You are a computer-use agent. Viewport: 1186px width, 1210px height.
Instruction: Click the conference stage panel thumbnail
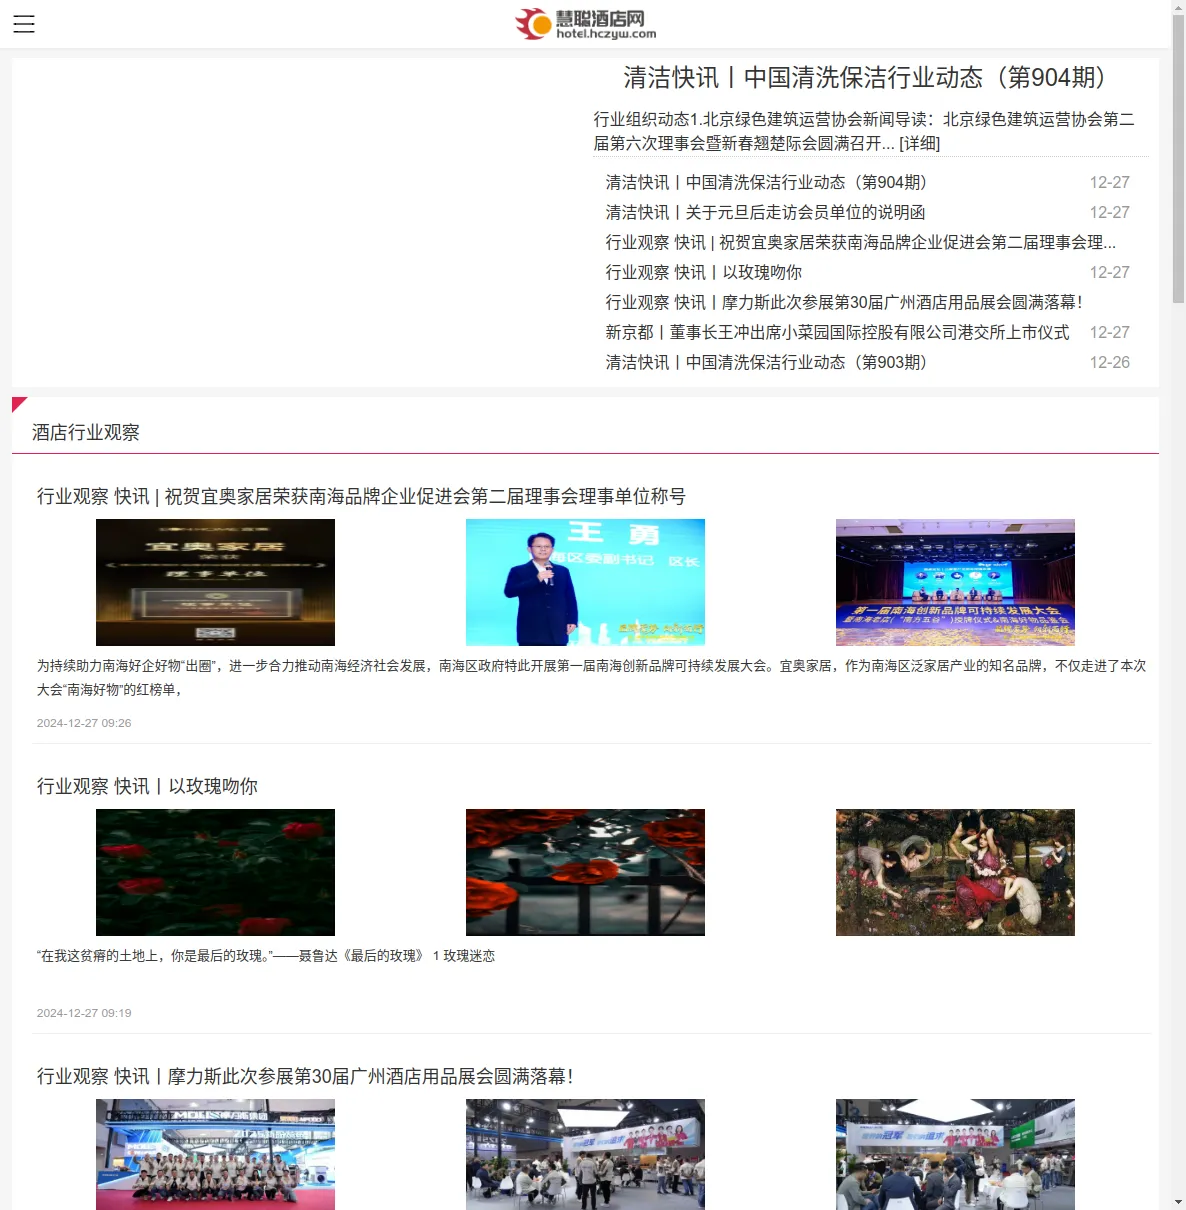click(x=955, y=582)
